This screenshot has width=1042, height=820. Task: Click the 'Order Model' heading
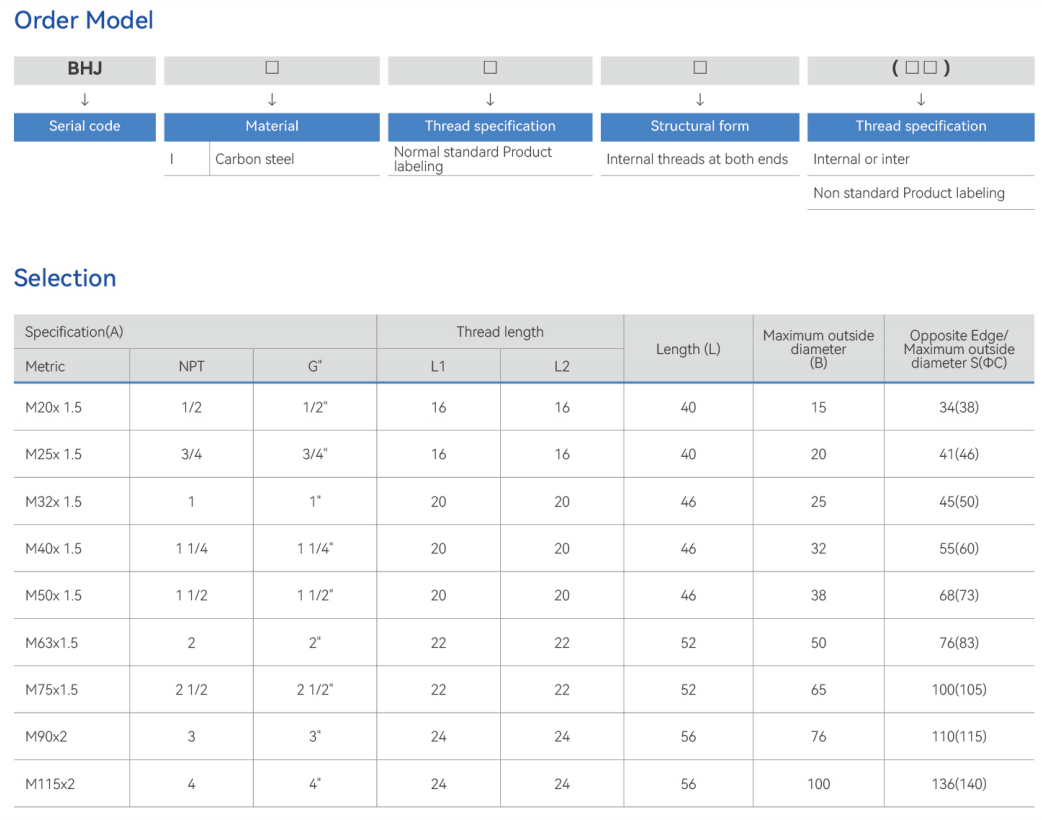84,21
